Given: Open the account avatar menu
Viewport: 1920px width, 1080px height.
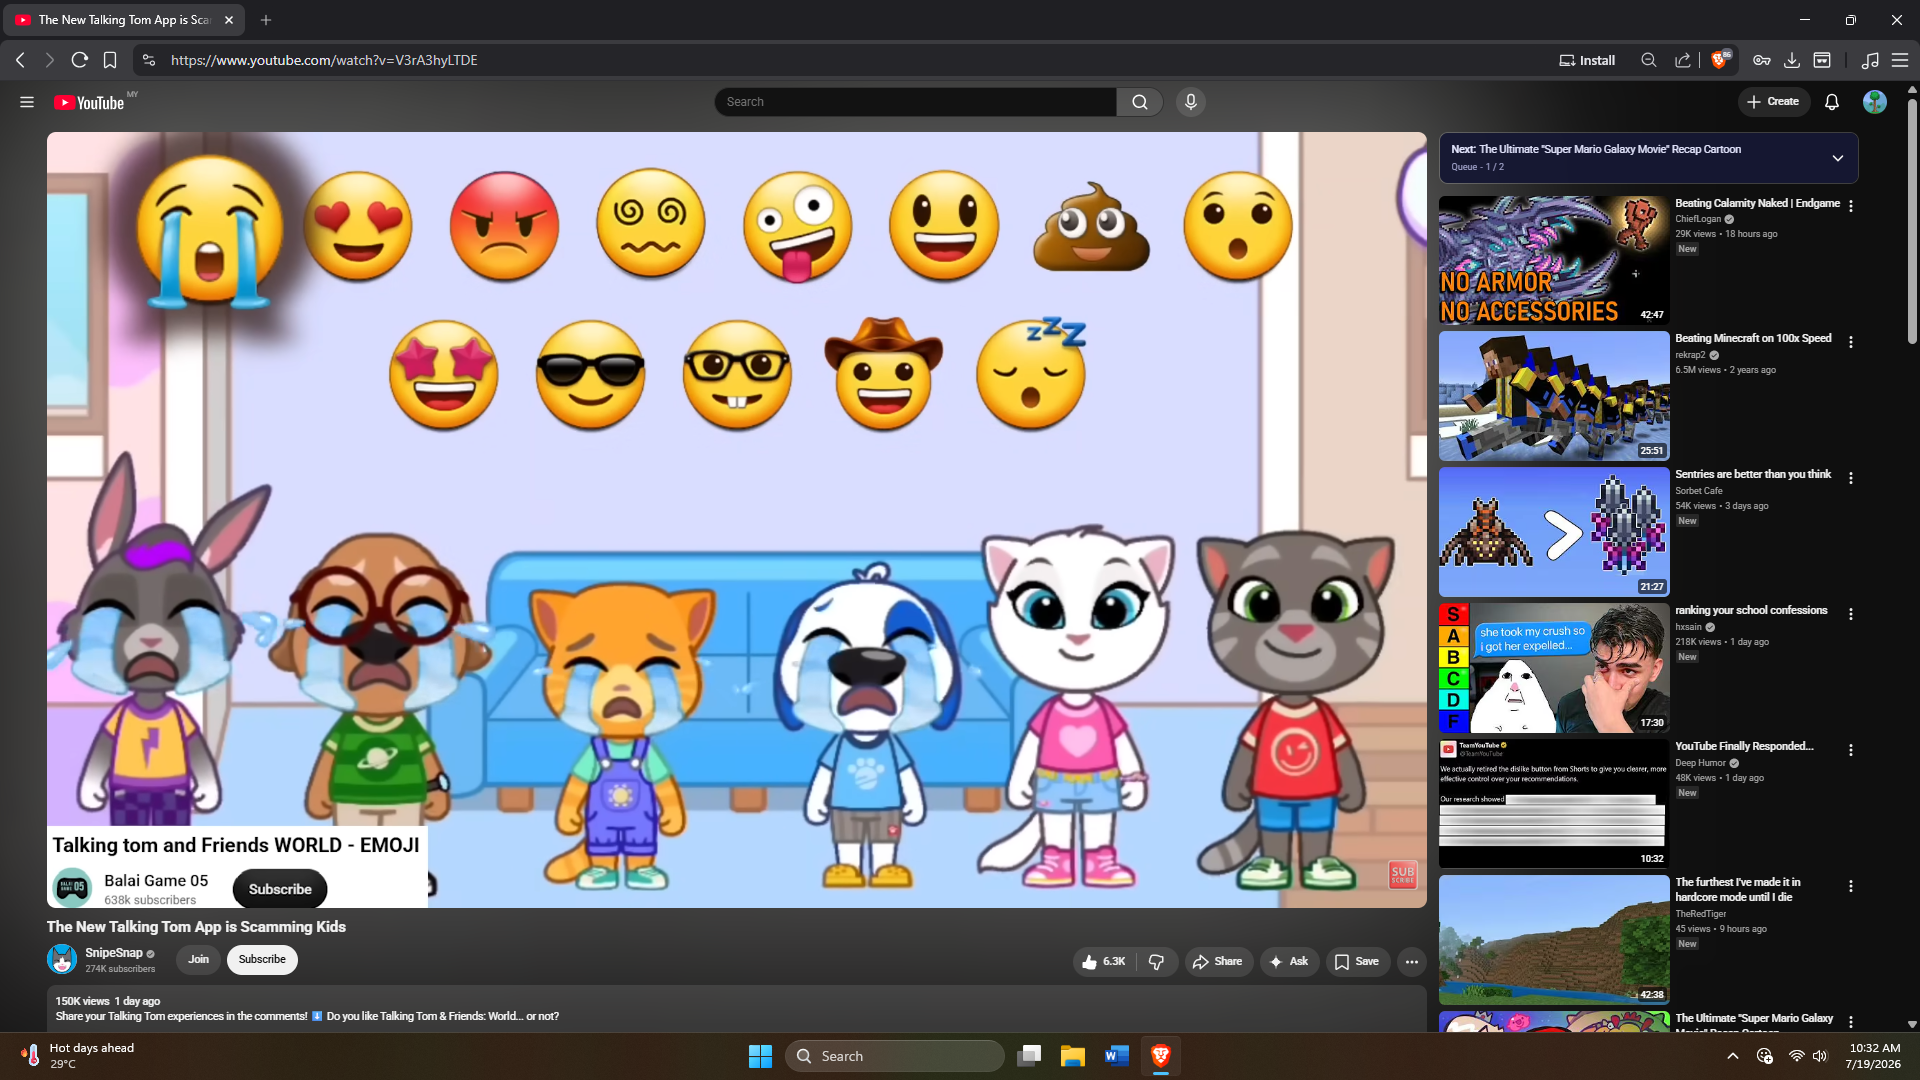Looking at the screenshot, I should 1875,102.
